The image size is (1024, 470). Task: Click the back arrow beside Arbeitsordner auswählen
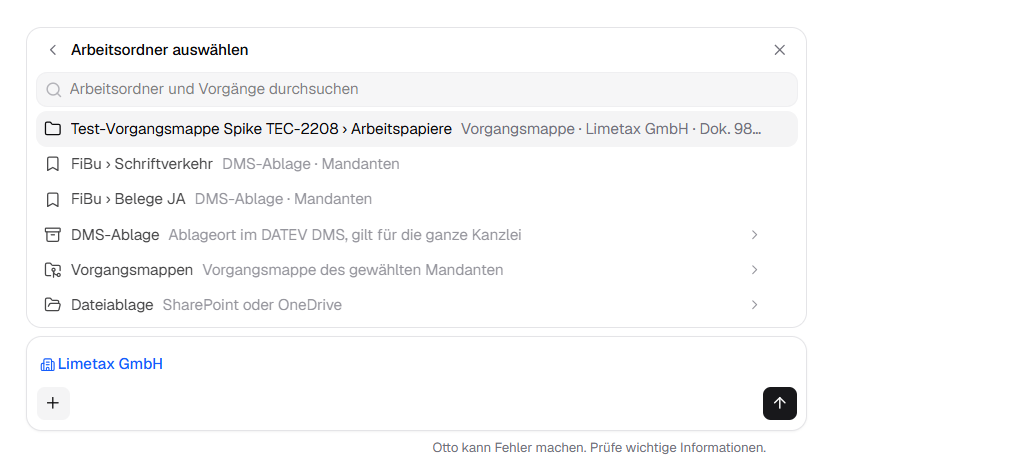[53, 50]
